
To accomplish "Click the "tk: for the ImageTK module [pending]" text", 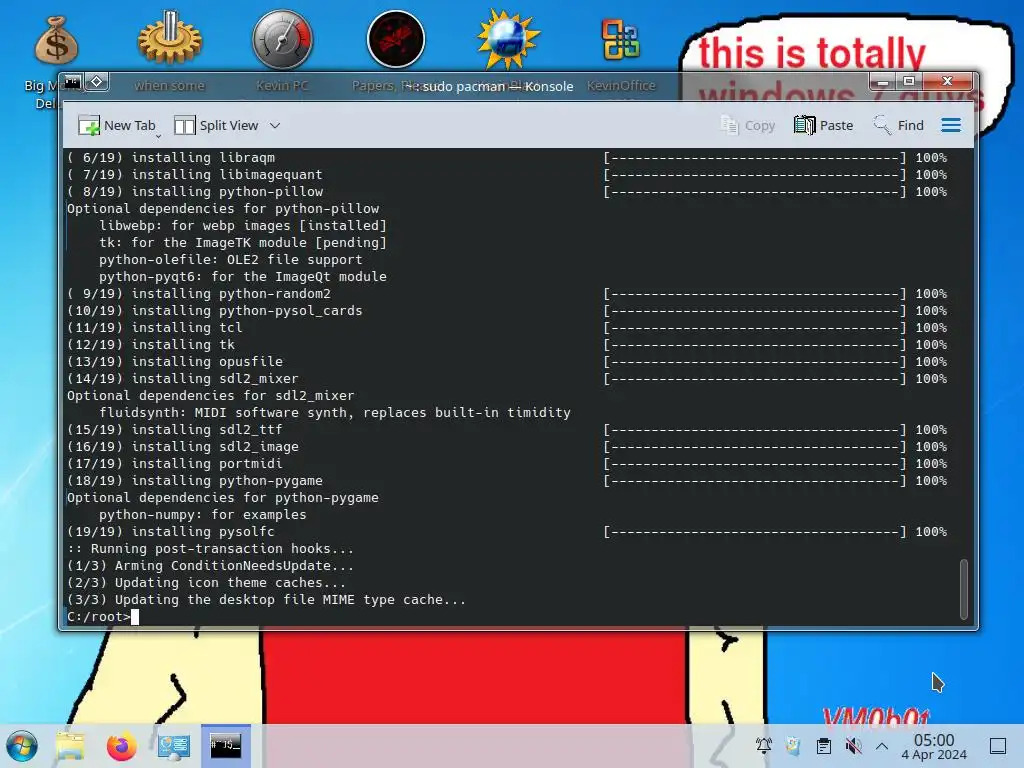I will (x=243, y=242).
